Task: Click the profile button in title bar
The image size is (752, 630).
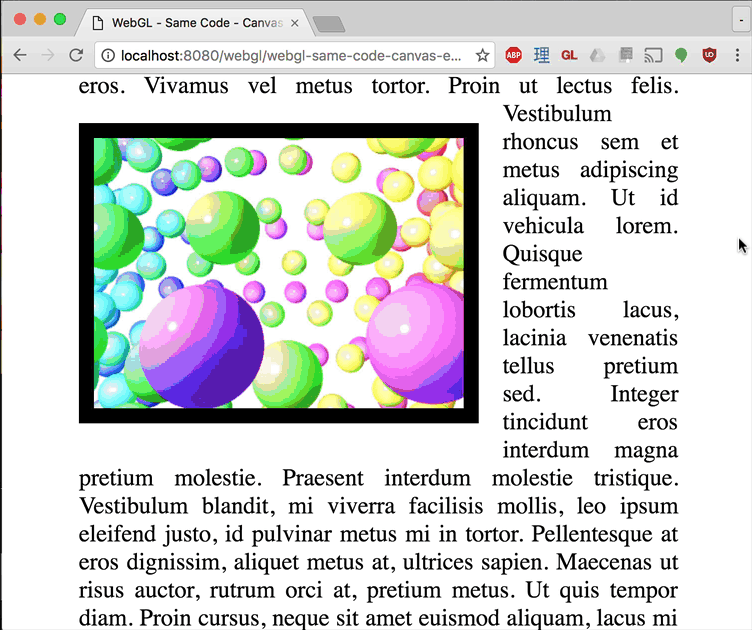Action: (741, 19)
